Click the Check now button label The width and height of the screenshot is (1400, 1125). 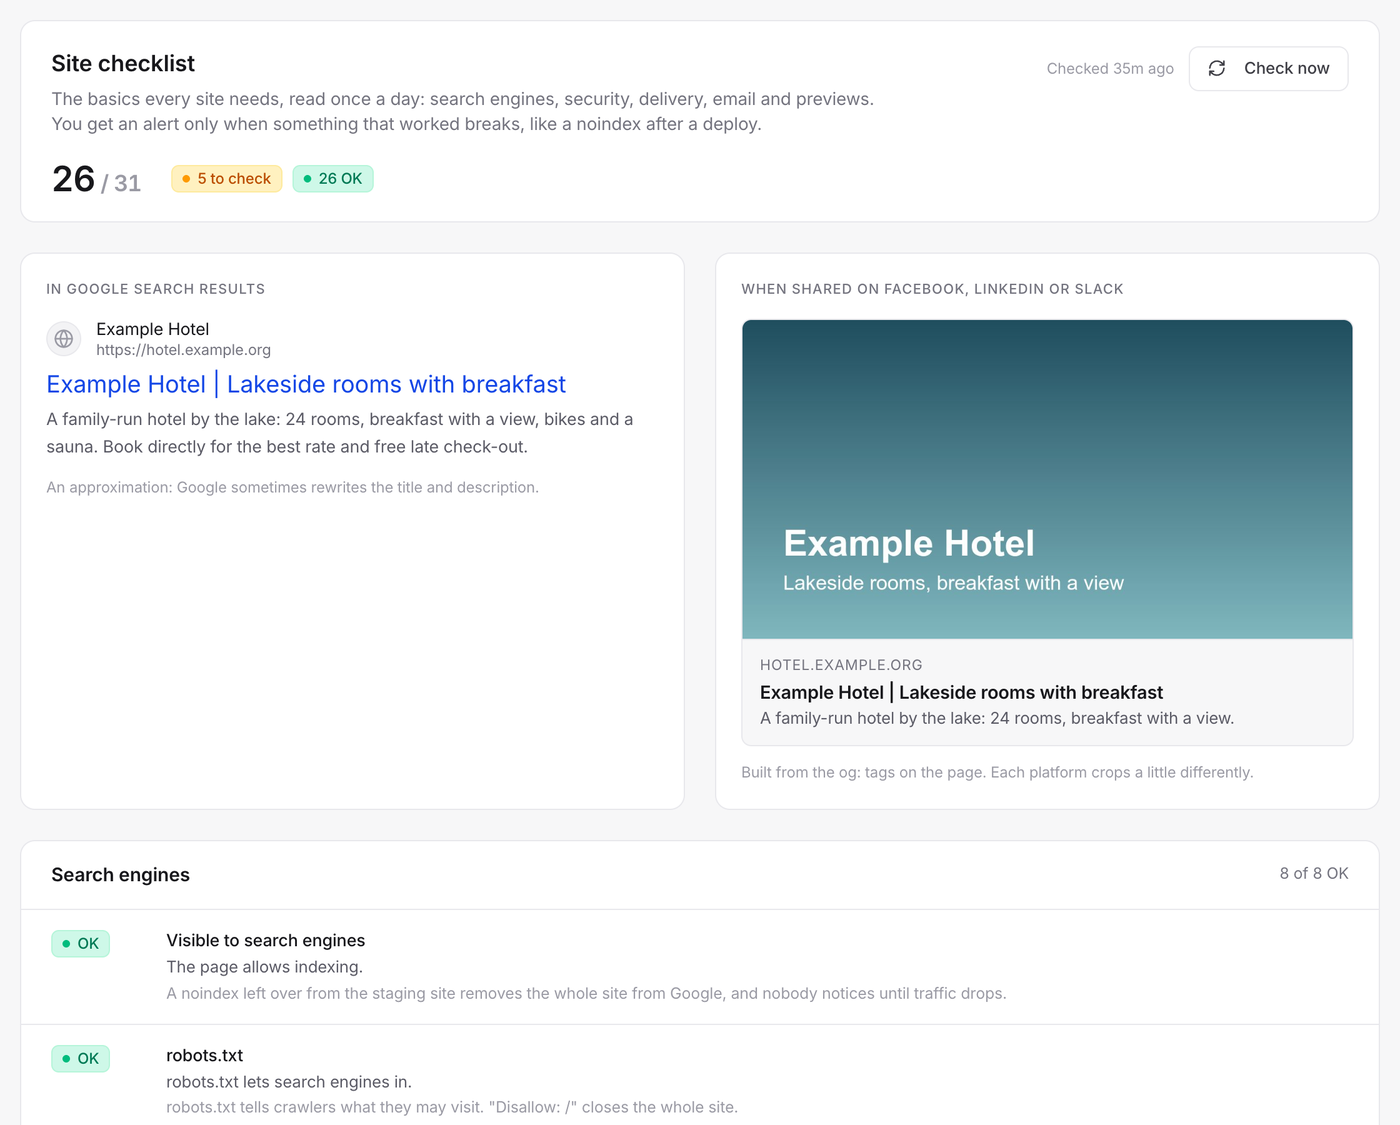point(1287,68)
